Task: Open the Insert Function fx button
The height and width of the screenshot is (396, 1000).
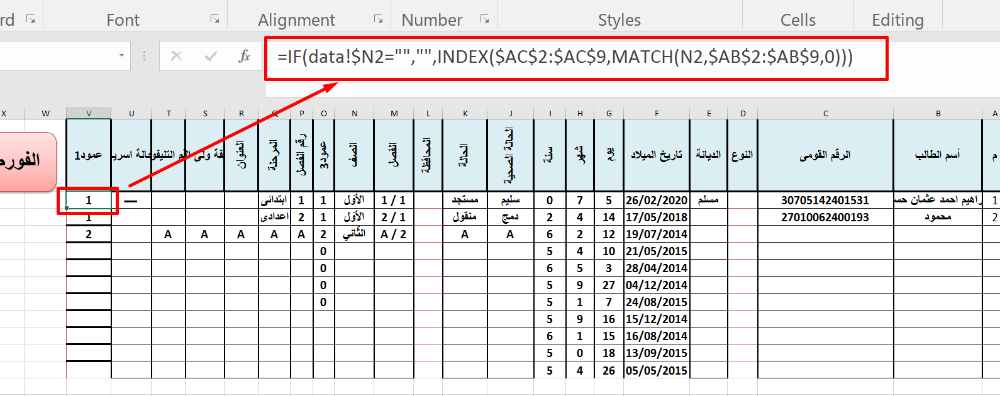Action: pyautogui.click(x=244, y=56)
